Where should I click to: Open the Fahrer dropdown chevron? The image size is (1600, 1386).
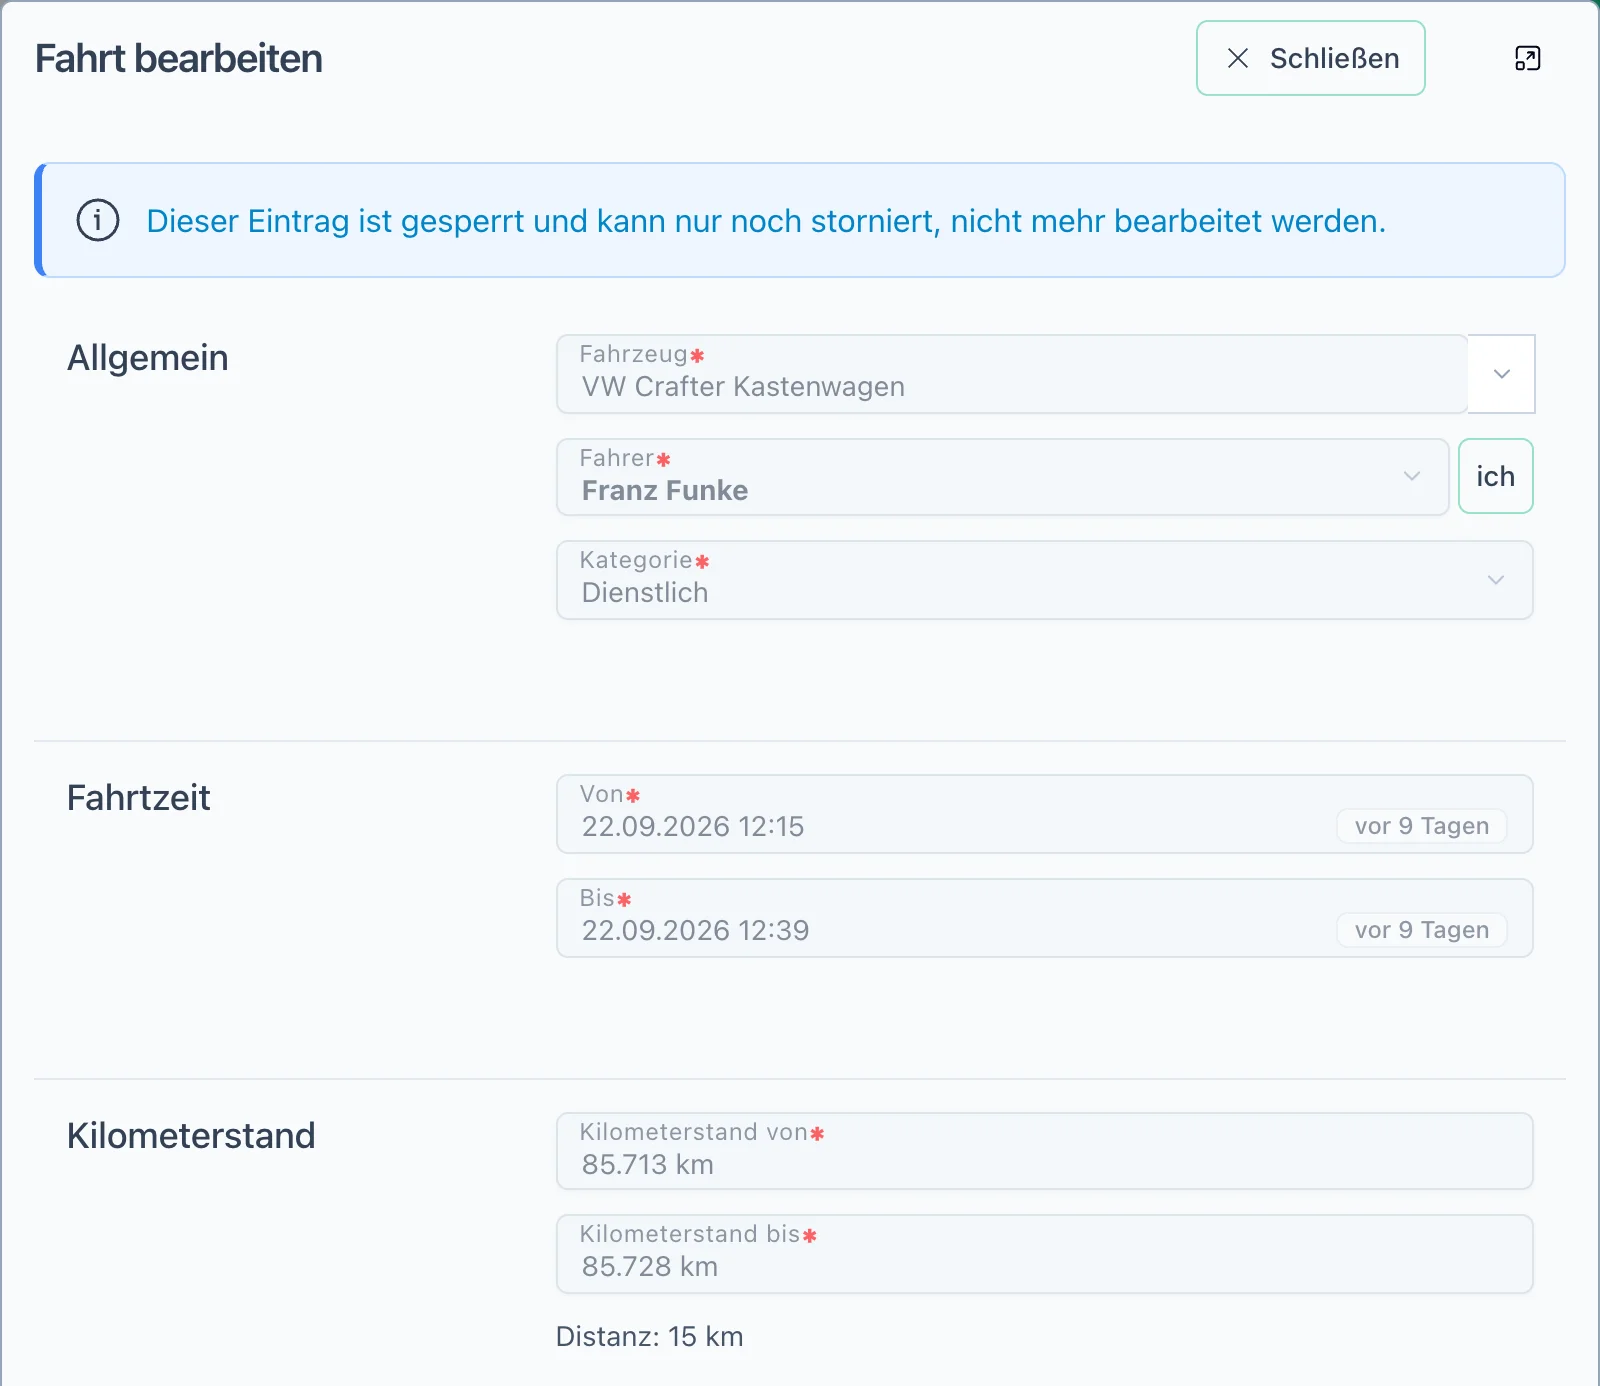click(1411, 476)
